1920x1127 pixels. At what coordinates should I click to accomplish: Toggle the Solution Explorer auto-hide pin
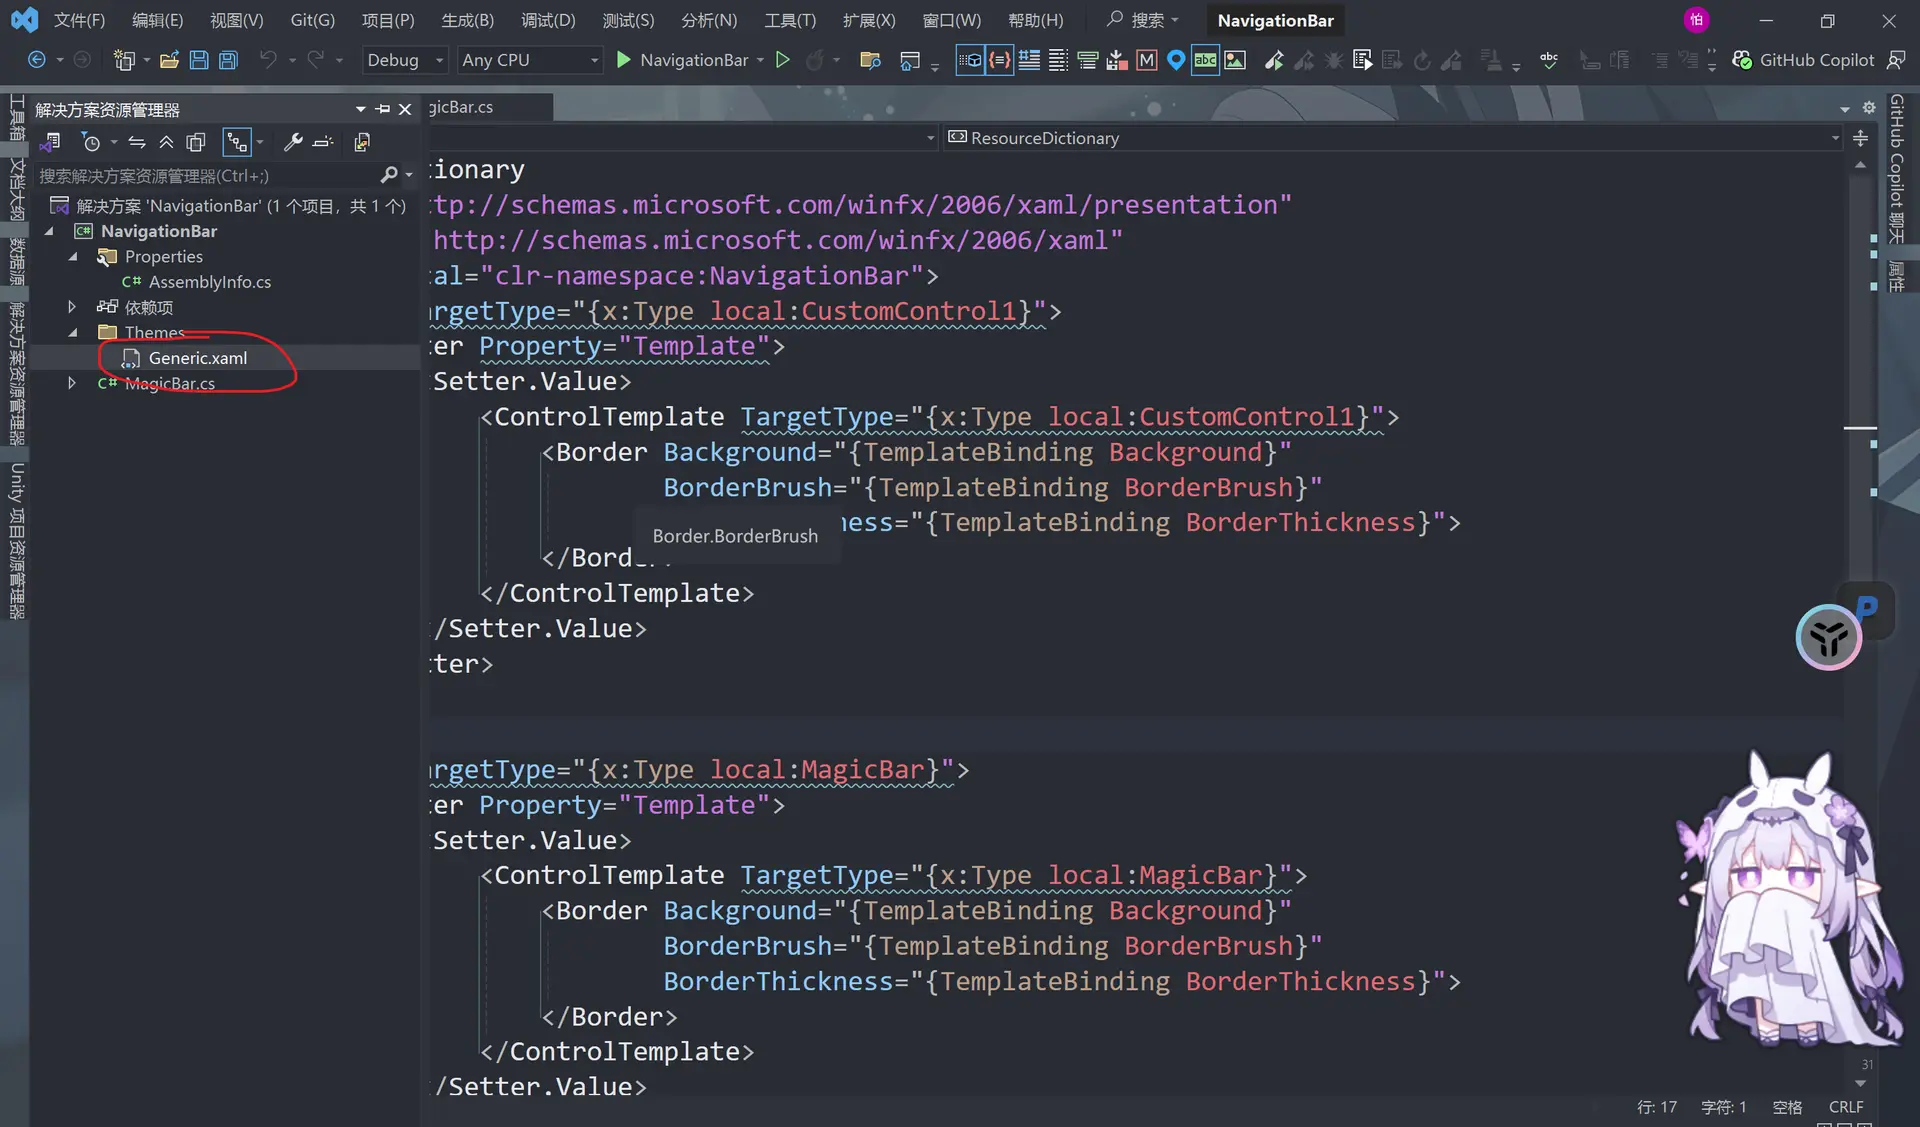tap(383, 109)
